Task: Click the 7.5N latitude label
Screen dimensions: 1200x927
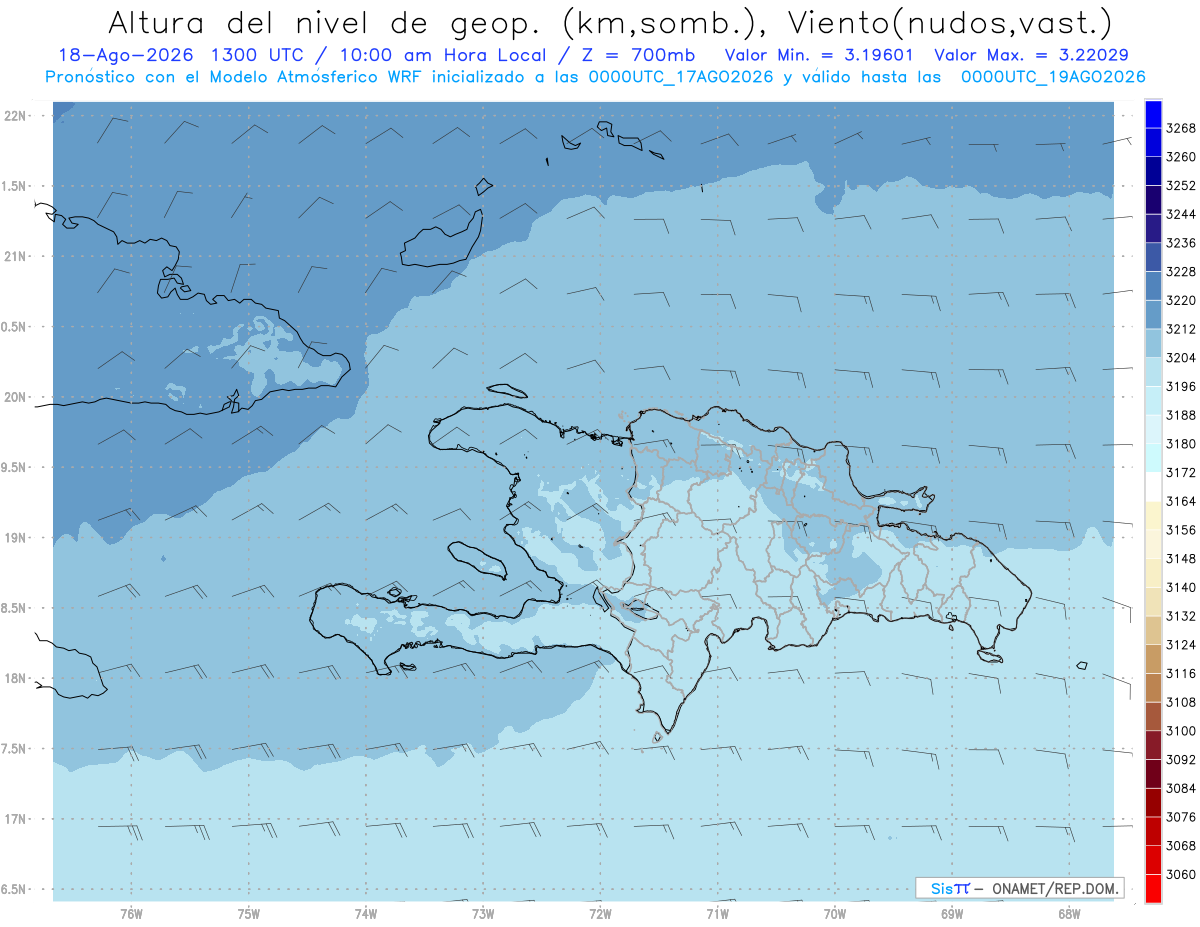Action: tap(15, 749)
